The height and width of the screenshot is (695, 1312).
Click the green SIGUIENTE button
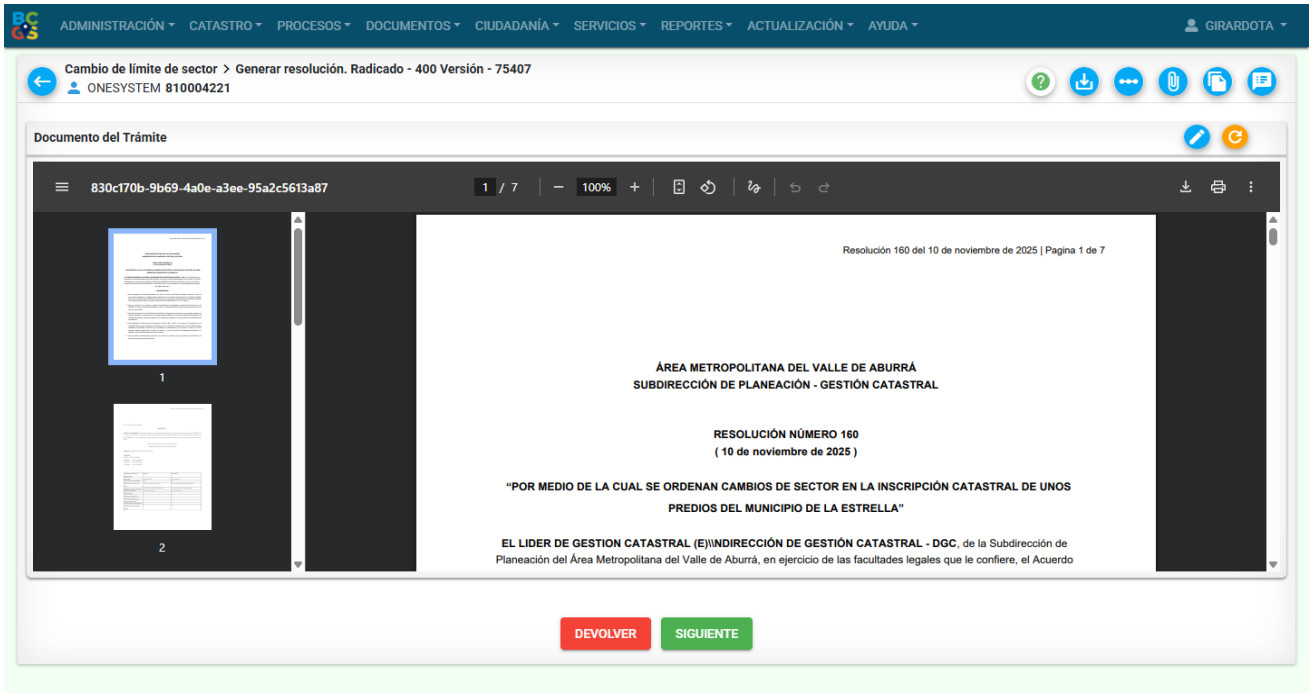[x=706, y=634]
